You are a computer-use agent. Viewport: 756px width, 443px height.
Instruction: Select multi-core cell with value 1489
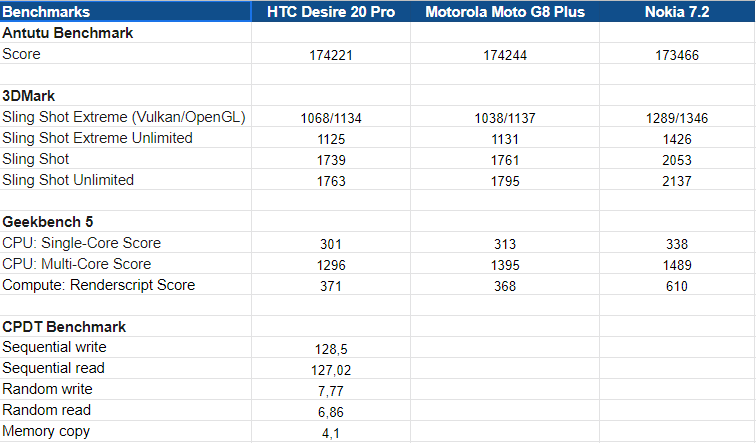(x=677, y=264)
